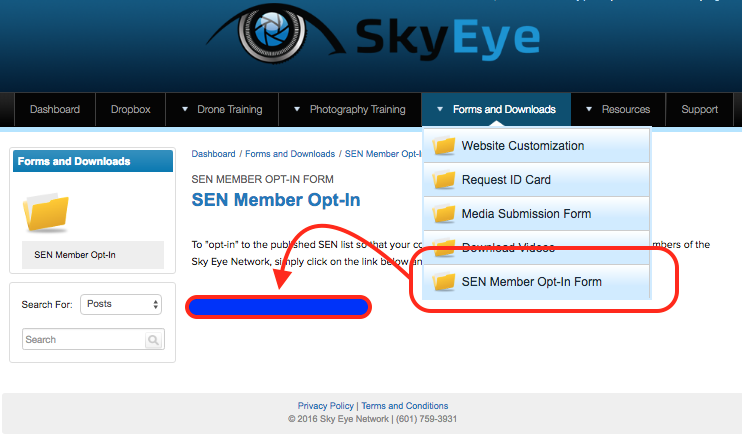The image size is (742, 441).
Task: Click the SkyEye wordmark text
Action: (x=448, y=38)
